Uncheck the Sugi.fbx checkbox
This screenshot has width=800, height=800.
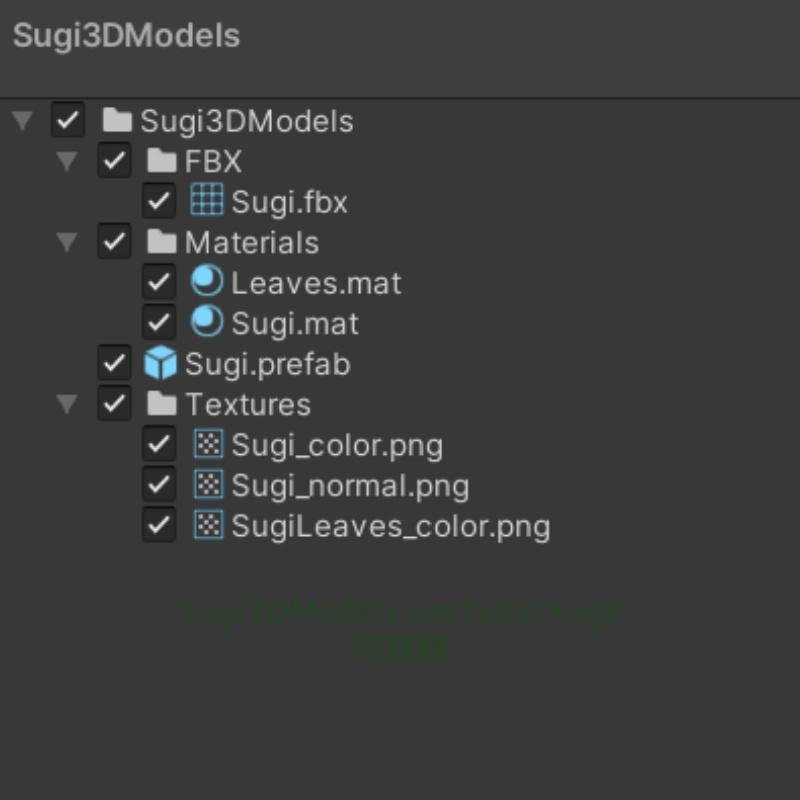click(x=159, y=202)
